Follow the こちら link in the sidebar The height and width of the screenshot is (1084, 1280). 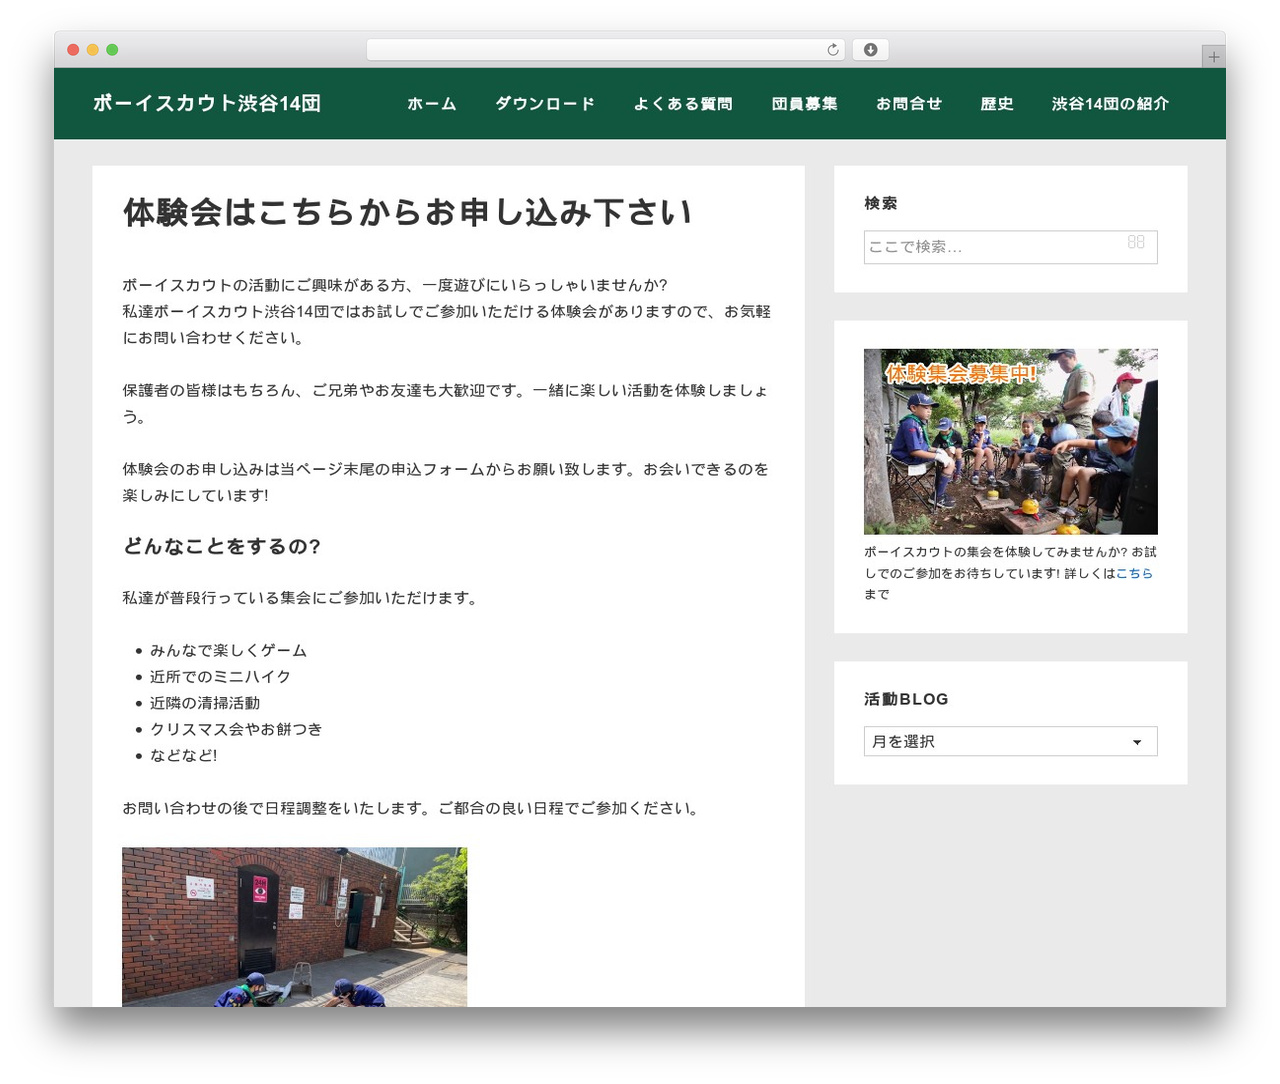pyautogui.click(x=1134, y=573)
